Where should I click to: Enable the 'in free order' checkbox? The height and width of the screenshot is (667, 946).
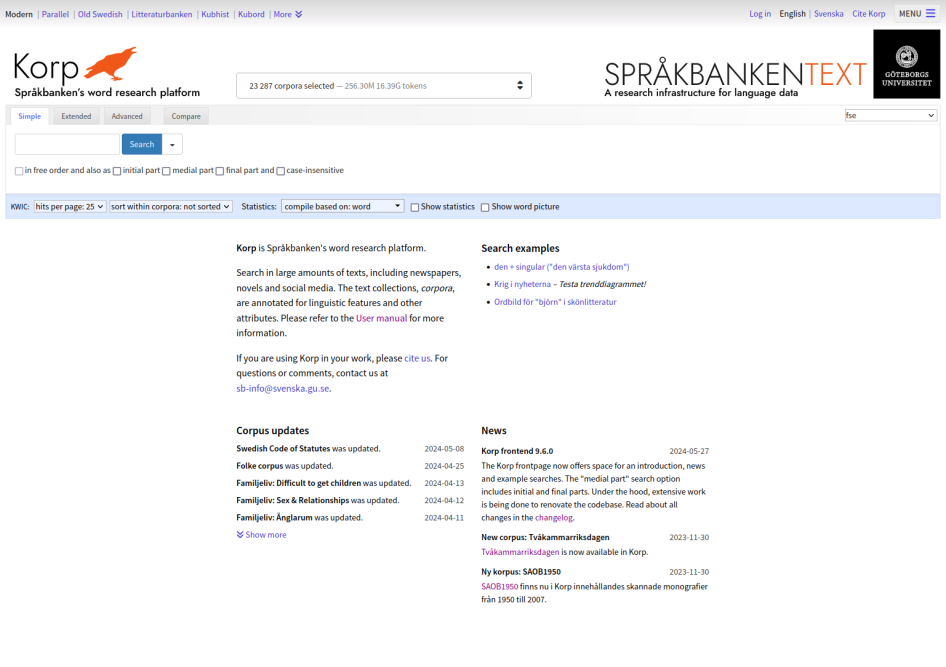[x=19, y=171]
